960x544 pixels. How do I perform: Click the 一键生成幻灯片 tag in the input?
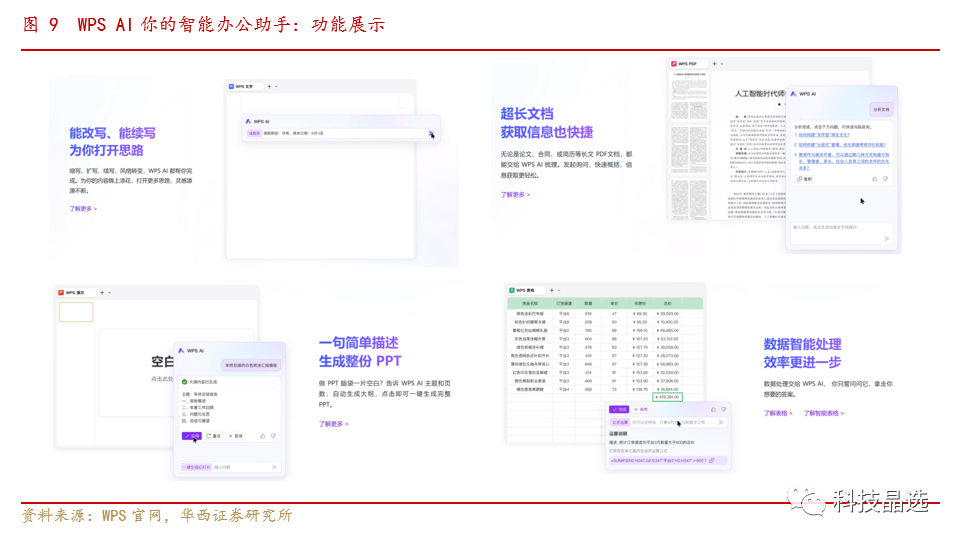coord(196,467)
